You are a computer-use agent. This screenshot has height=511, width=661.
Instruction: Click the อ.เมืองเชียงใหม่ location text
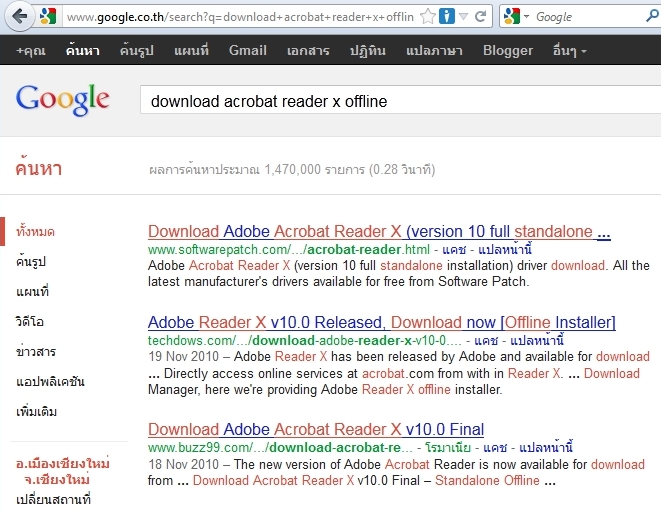pos(62,463)
